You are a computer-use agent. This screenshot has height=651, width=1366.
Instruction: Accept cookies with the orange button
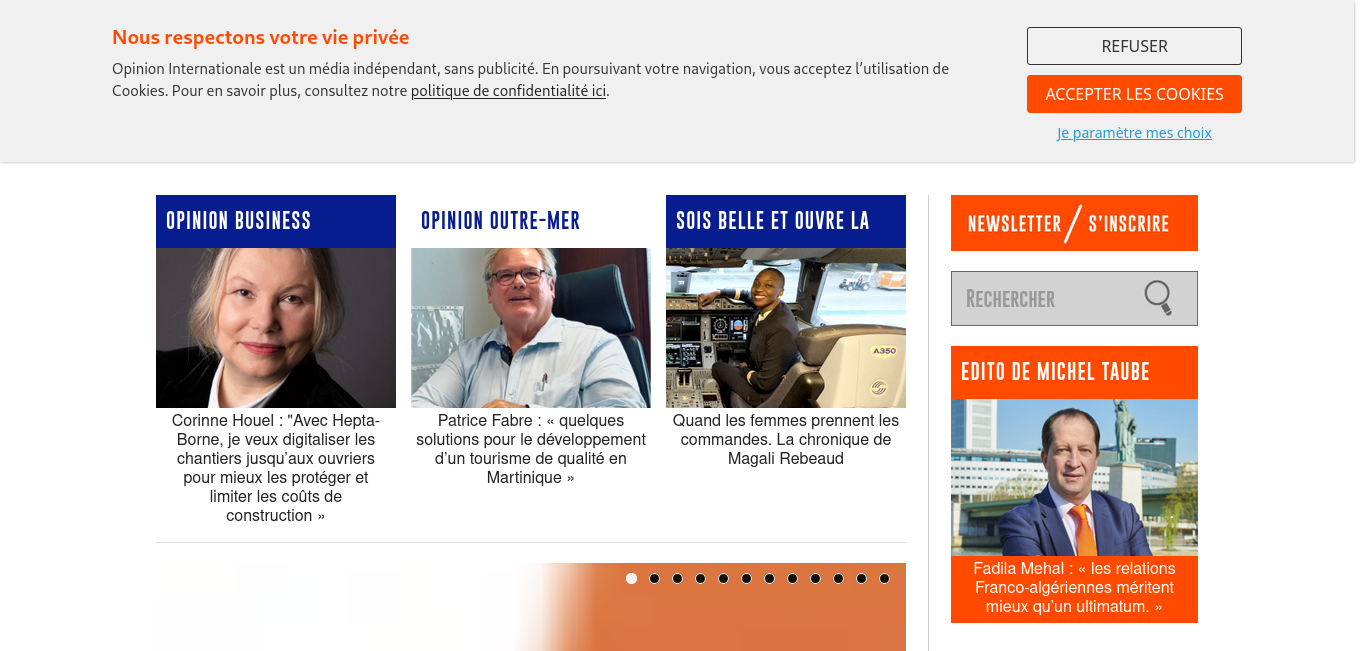click(1134, 94)
